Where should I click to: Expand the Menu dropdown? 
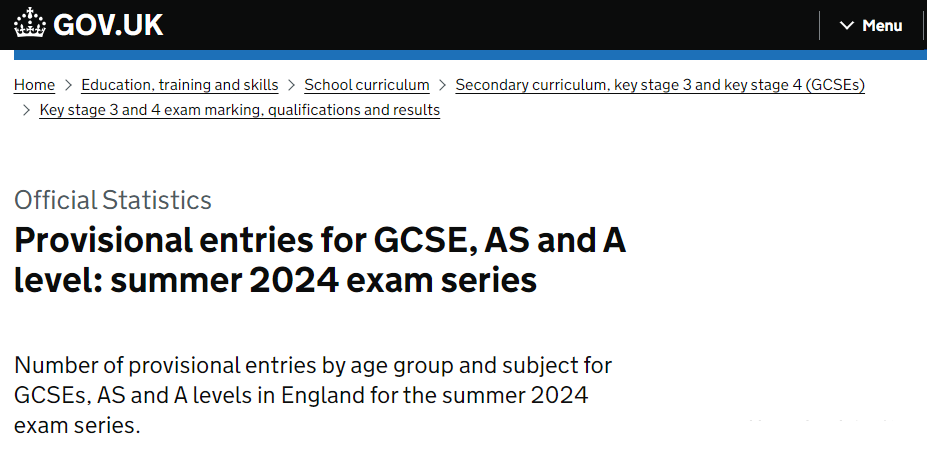coord(871,25)
